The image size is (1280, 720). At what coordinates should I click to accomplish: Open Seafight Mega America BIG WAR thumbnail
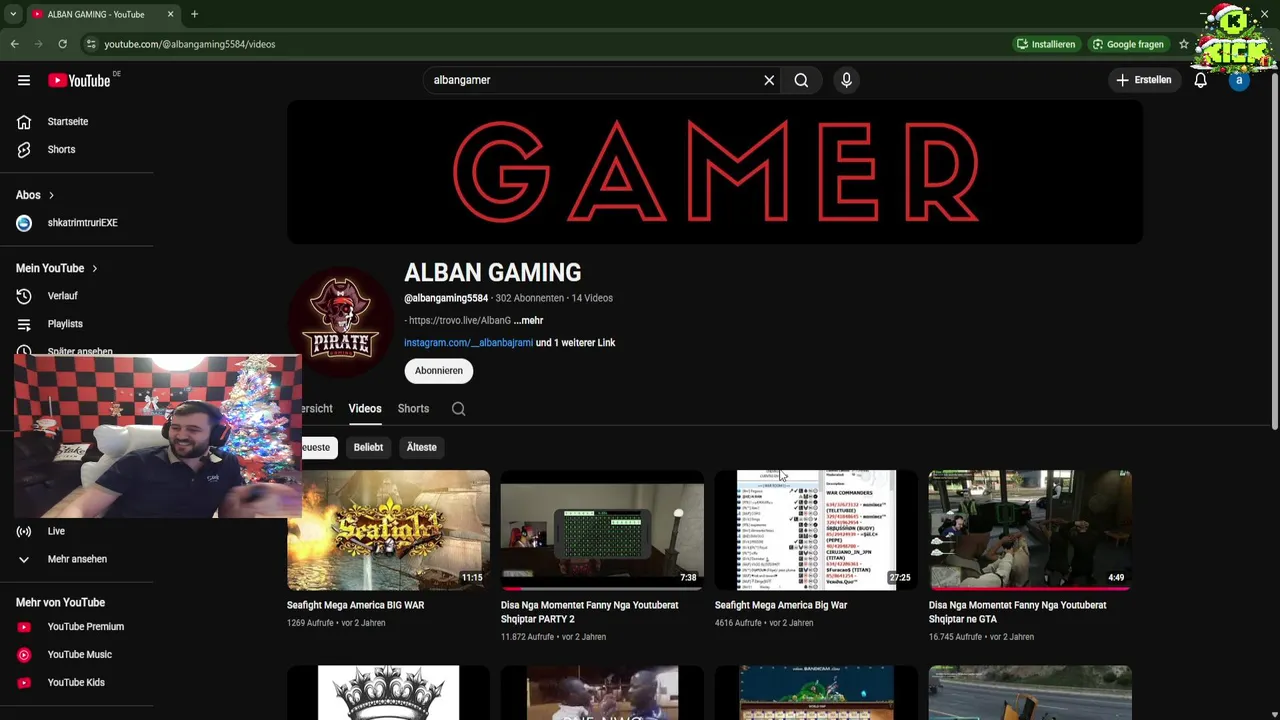click(x=388, y=530)
